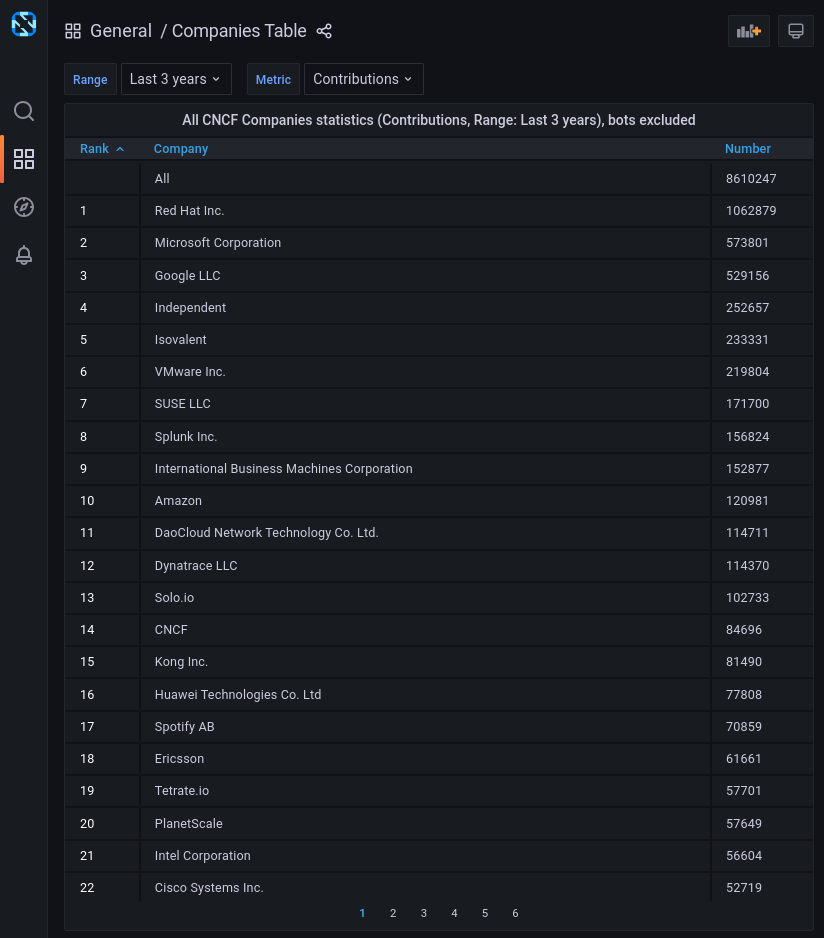Select the Splunk Inc. cell
The width and height of the screenshot is (824, 938).
click(x=425, y=437)
